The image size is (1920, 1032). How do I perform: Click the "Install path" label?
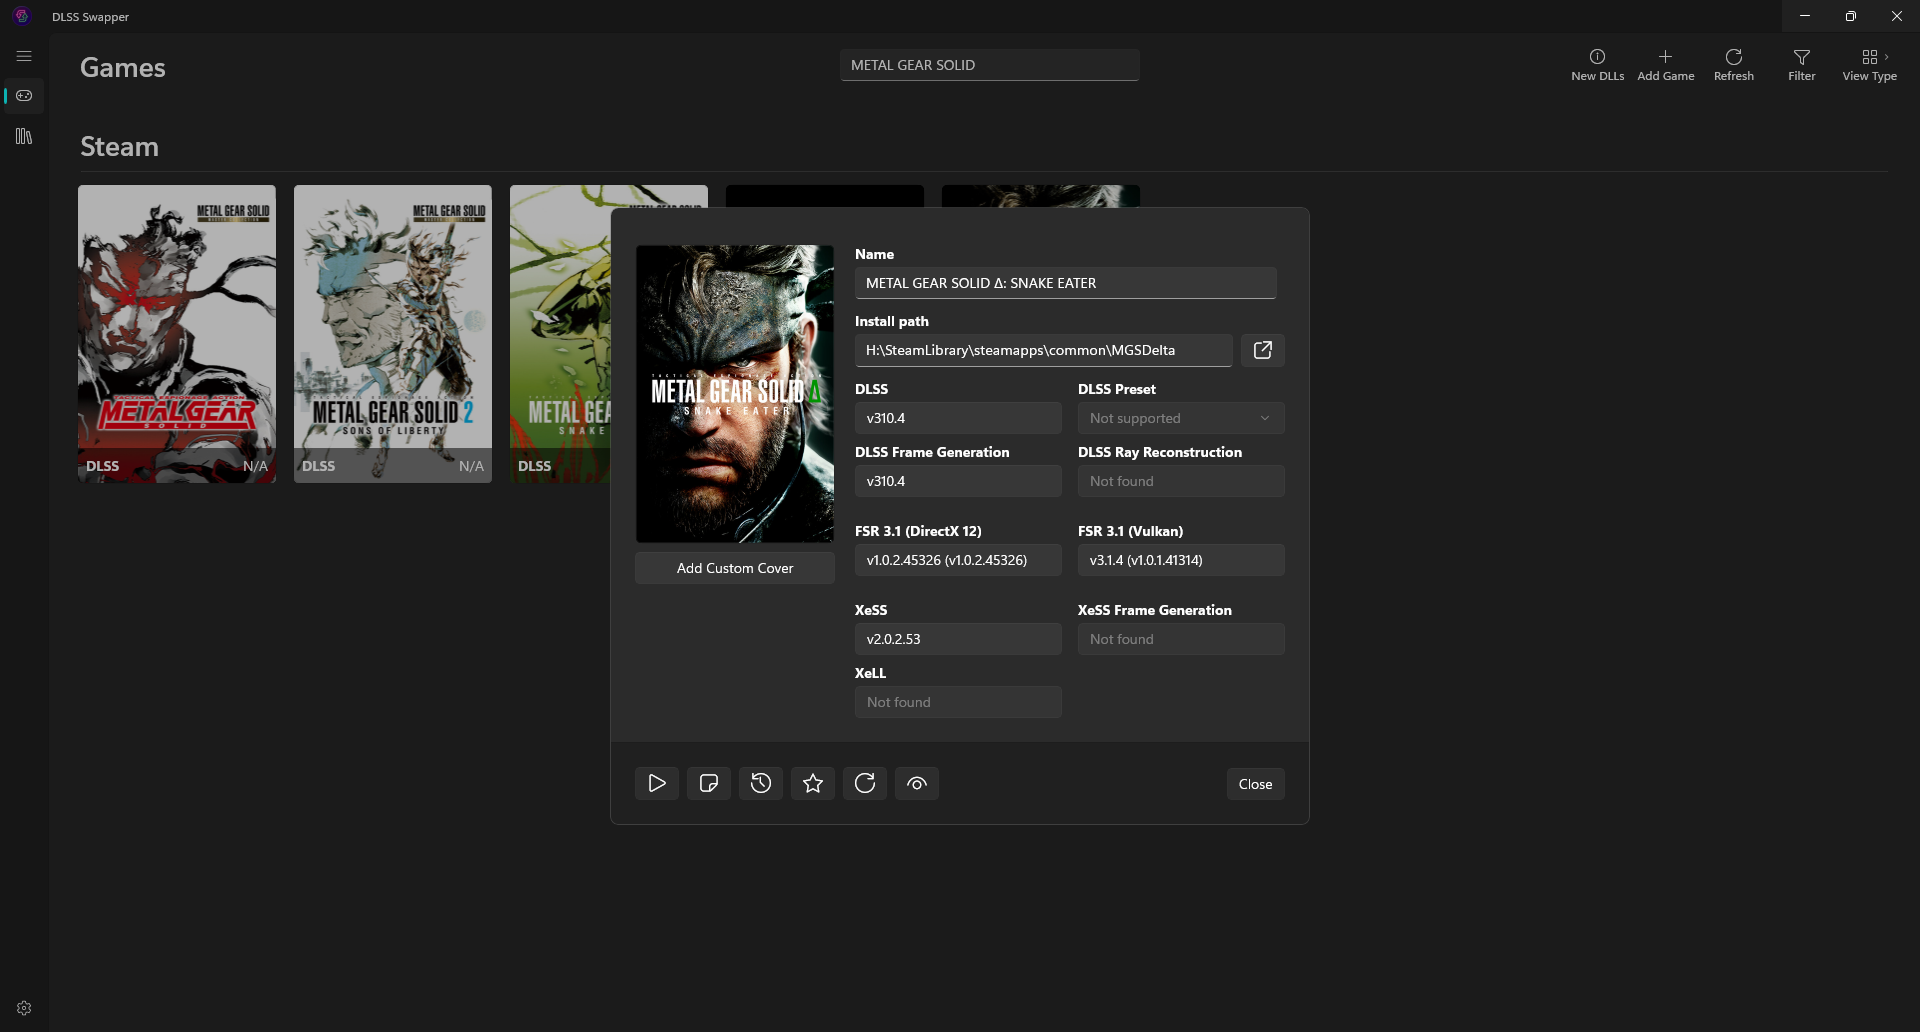(892, 321)
